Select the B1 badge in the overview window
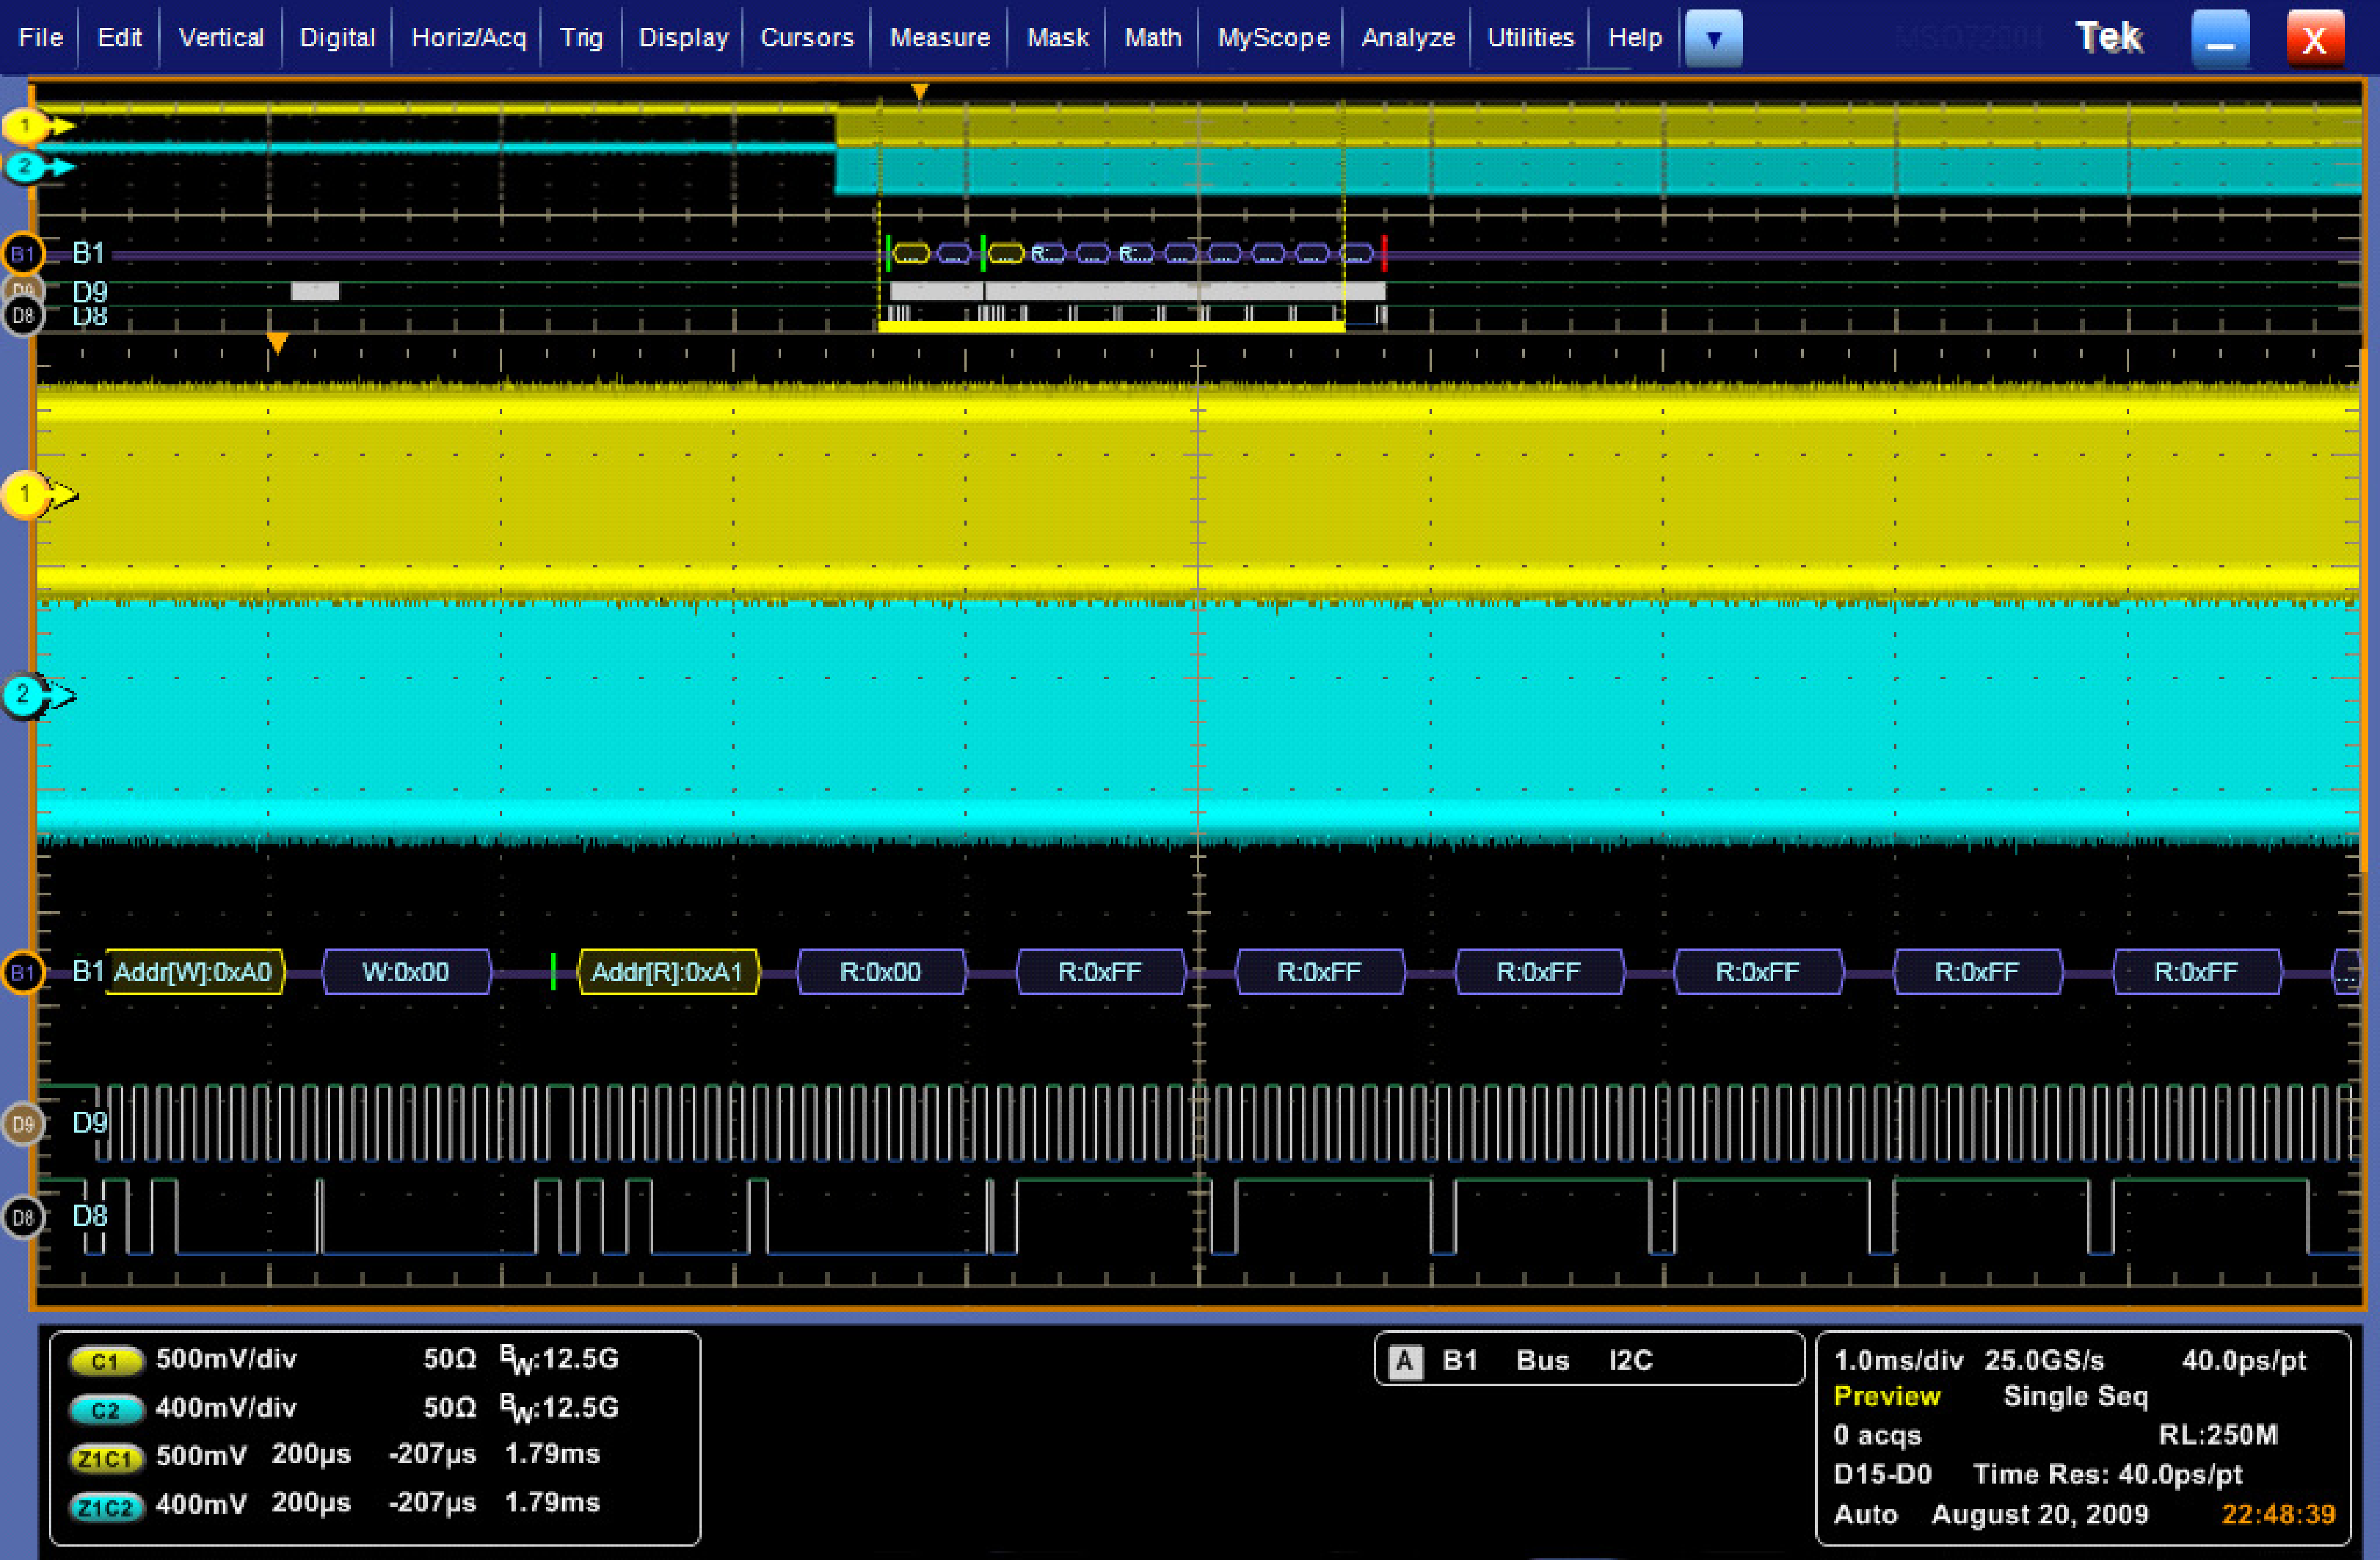This screenshot has height=1560, width=2380. tap(24, 254)
